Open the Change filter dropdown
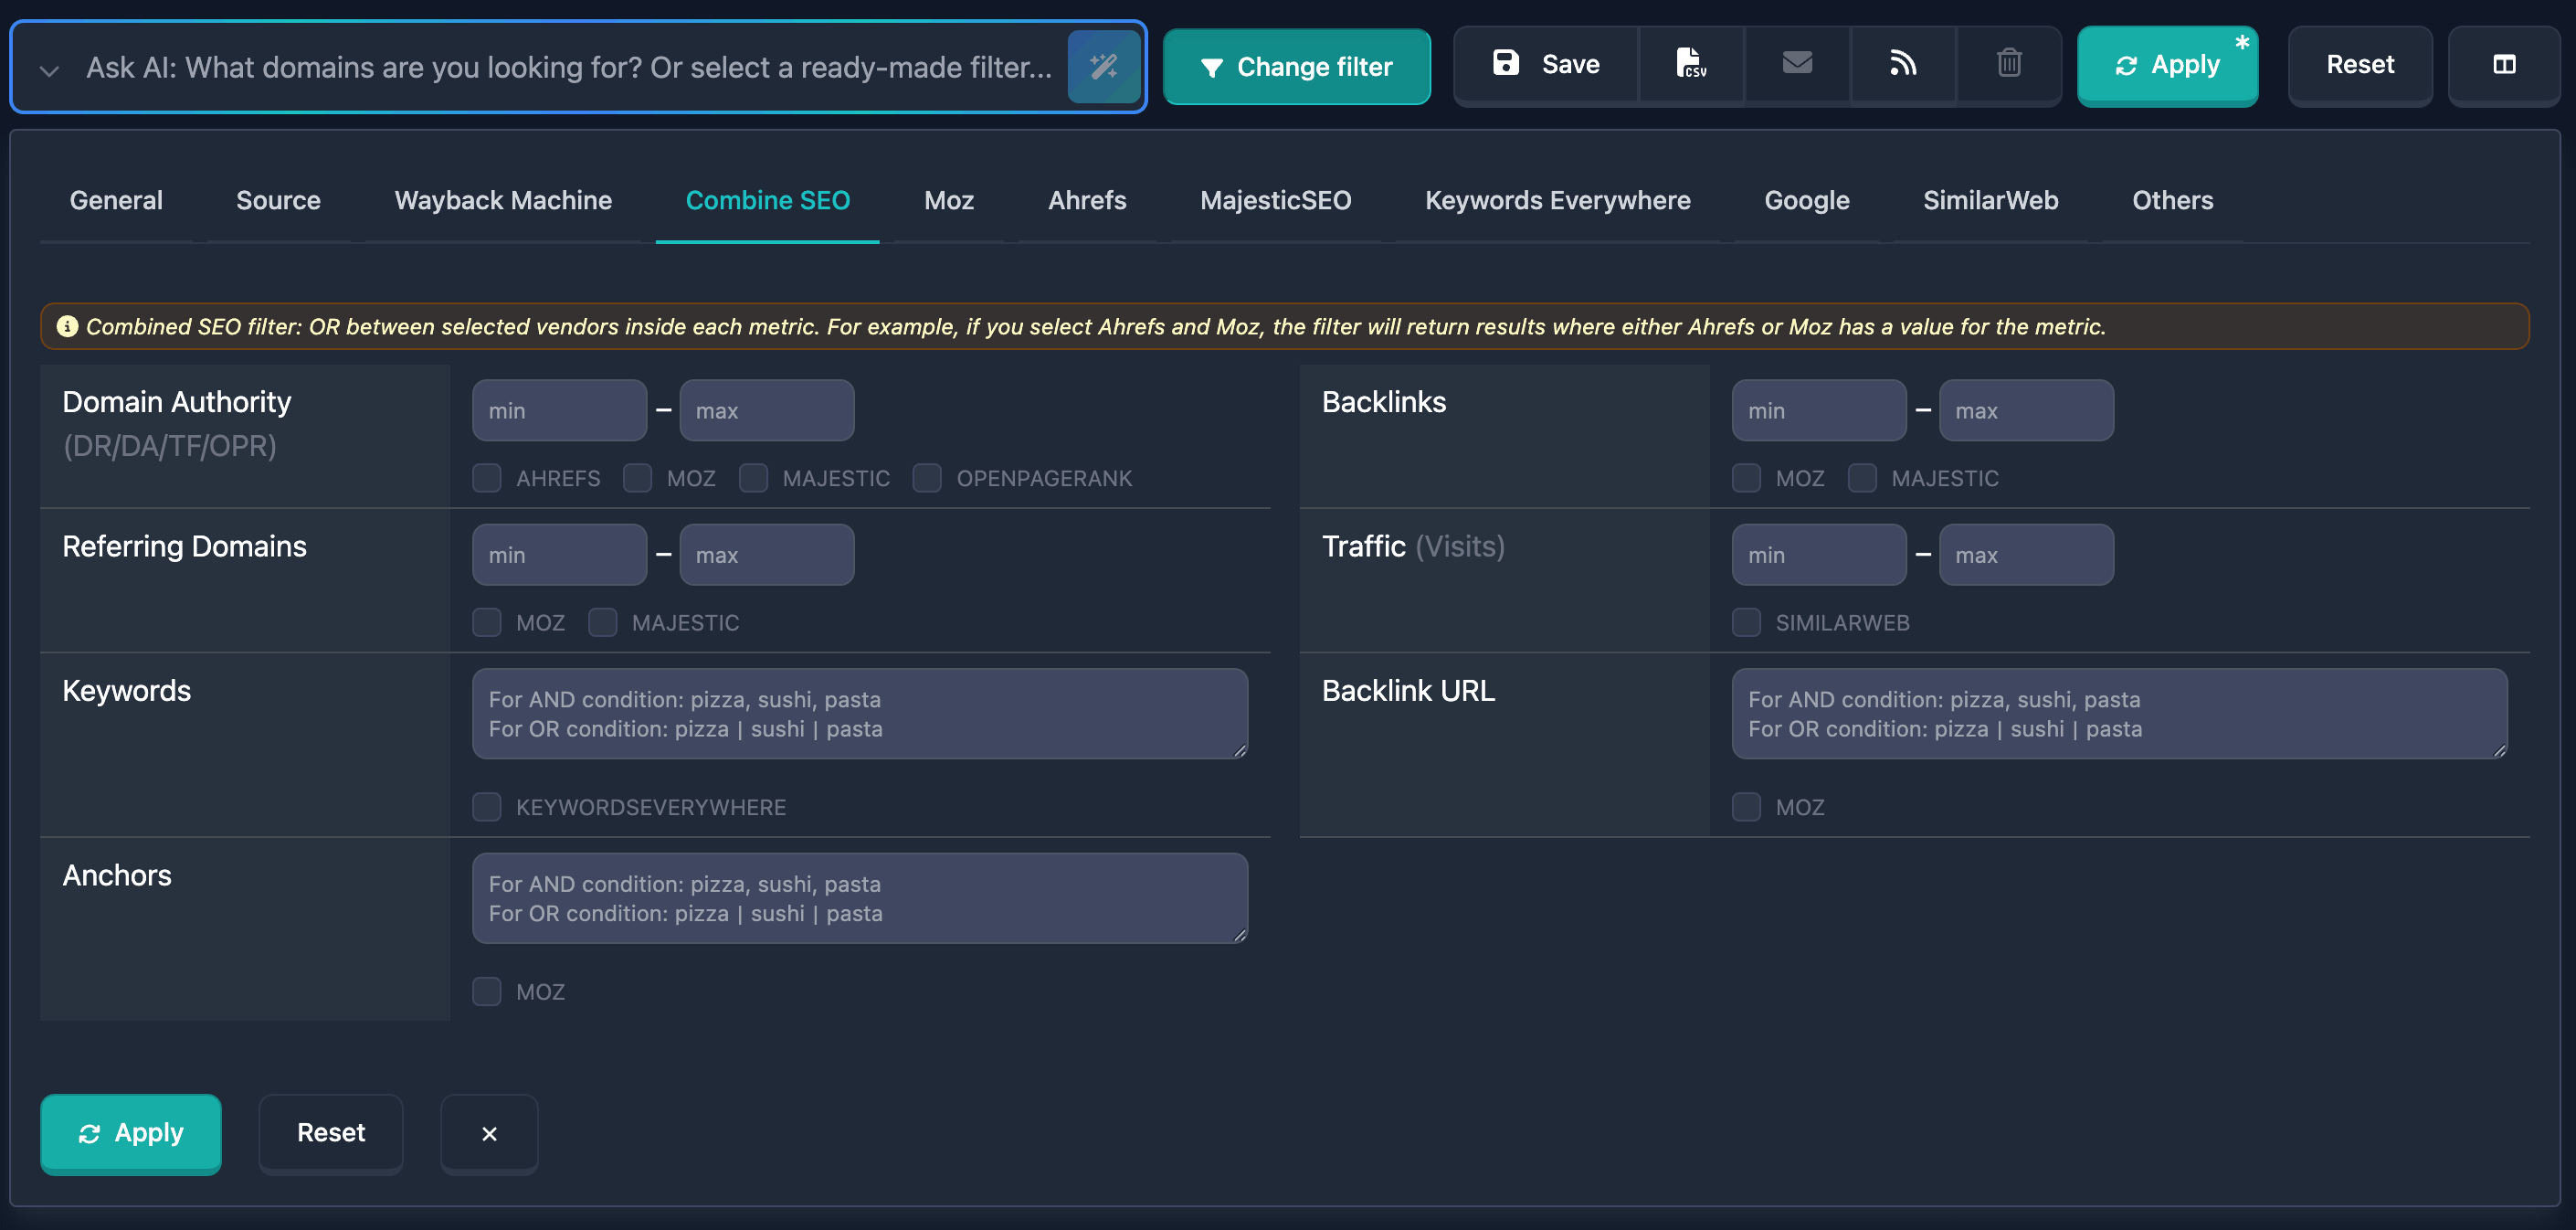The height and width of the screenshot is (1230, 2576). point(1297,66)
